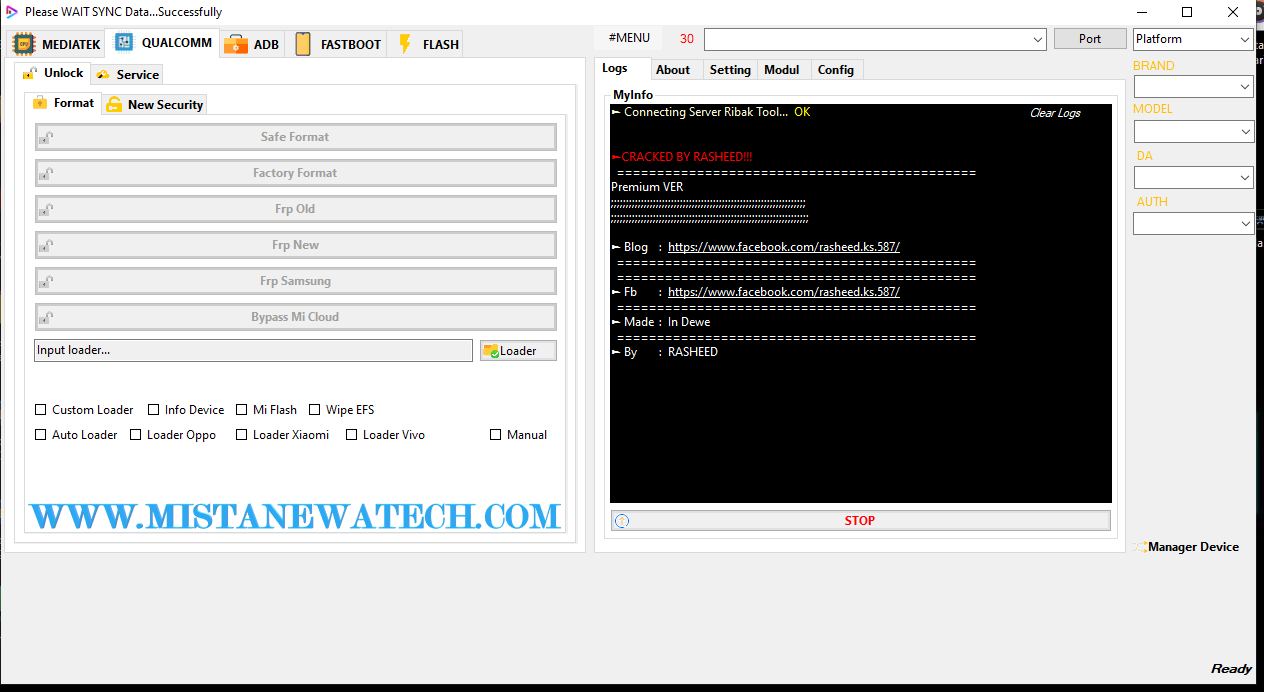
Task: Open the AUTH dropdown
Action: point(1193,223)
